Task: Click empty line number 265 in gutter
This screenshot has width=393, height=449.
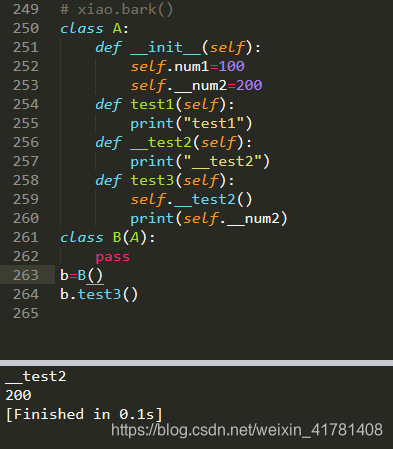Action: coord(26,313)
